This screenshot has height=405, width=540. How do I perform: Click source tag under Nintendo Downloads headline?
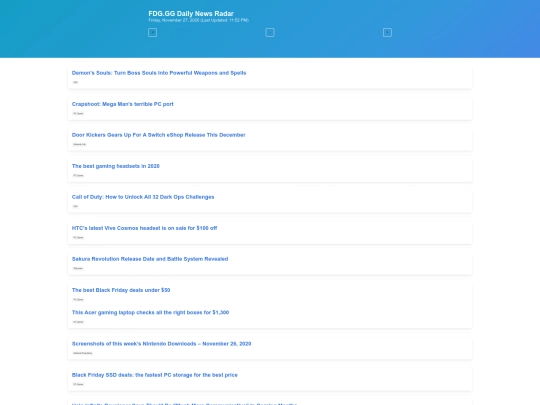[x=83, y=353]
